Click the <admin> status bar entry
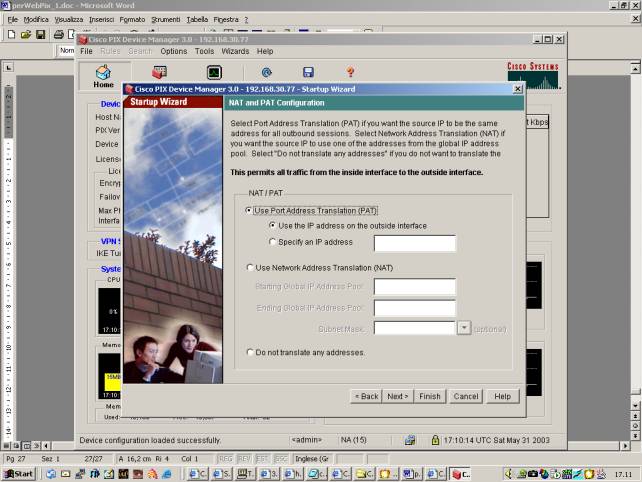The image size is (642, 482). pyautogui.click(x=307, y=440)
